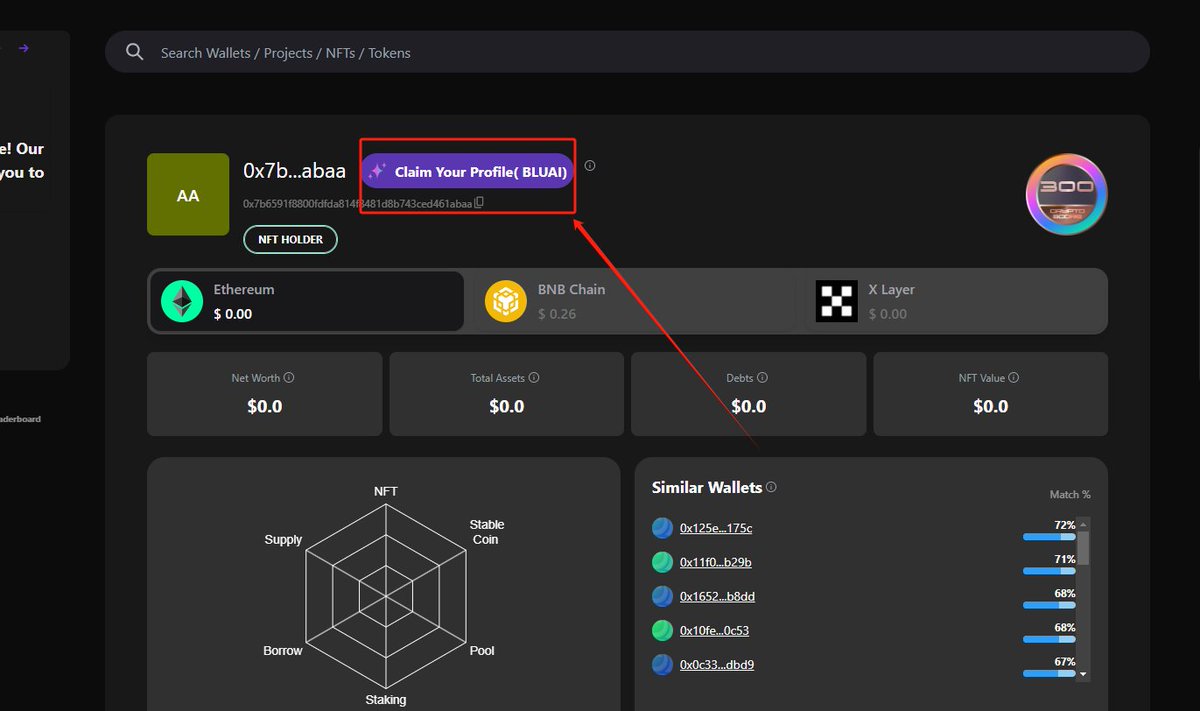Open NFT Value info icon
The height and width of the screenshot is (711, 1200).
click(1014, 378)
